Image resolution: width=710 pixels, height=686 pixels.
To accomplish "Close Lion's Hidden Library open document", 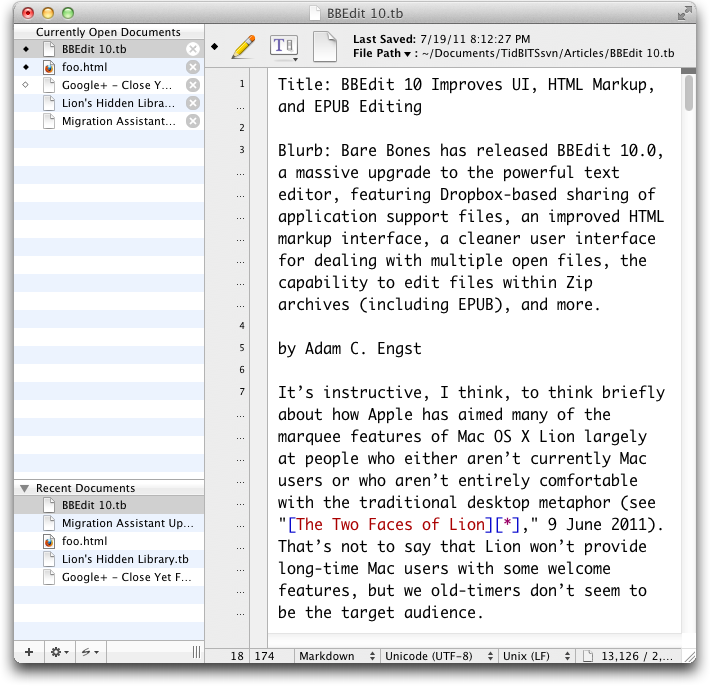I will [x=193, y=103].
